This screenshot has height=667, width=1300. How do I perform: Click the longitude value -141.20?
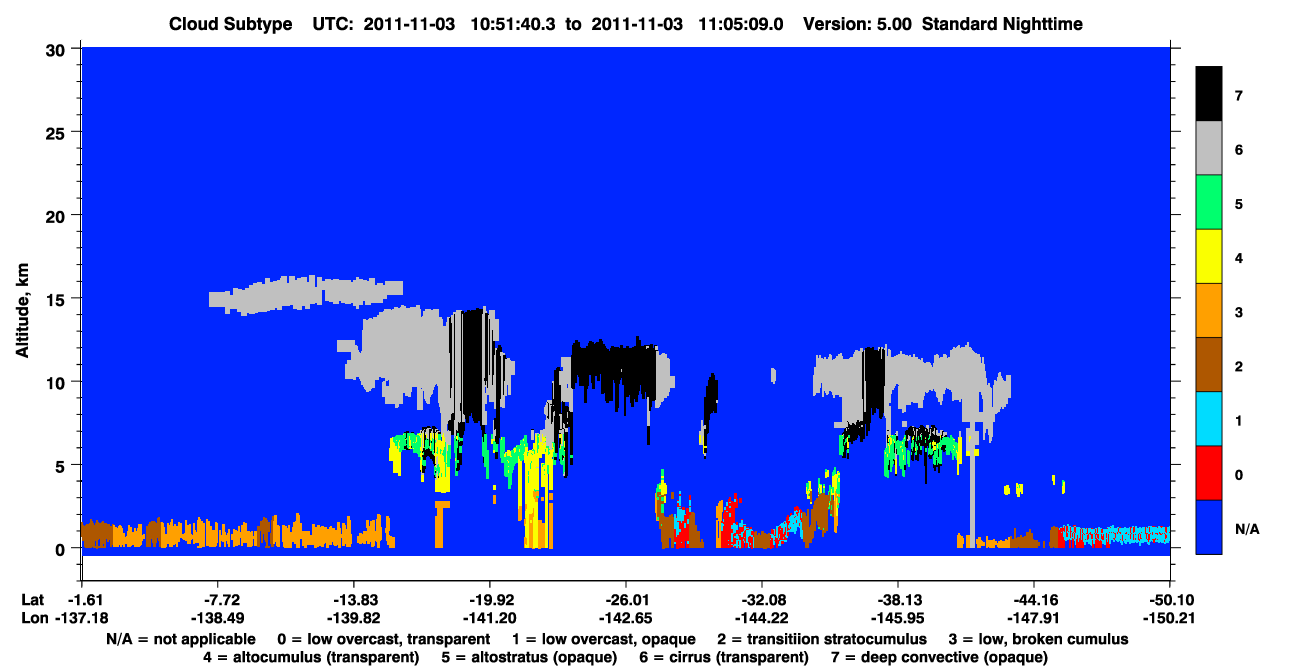[489, 618]
